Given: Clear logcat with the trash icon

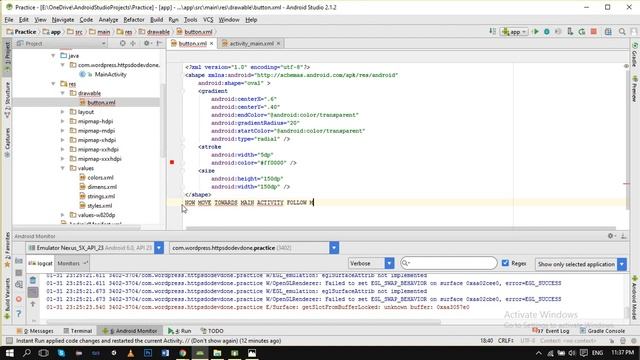Looking at the screenshot, I should pyautogui.click(x=33, y=280).
